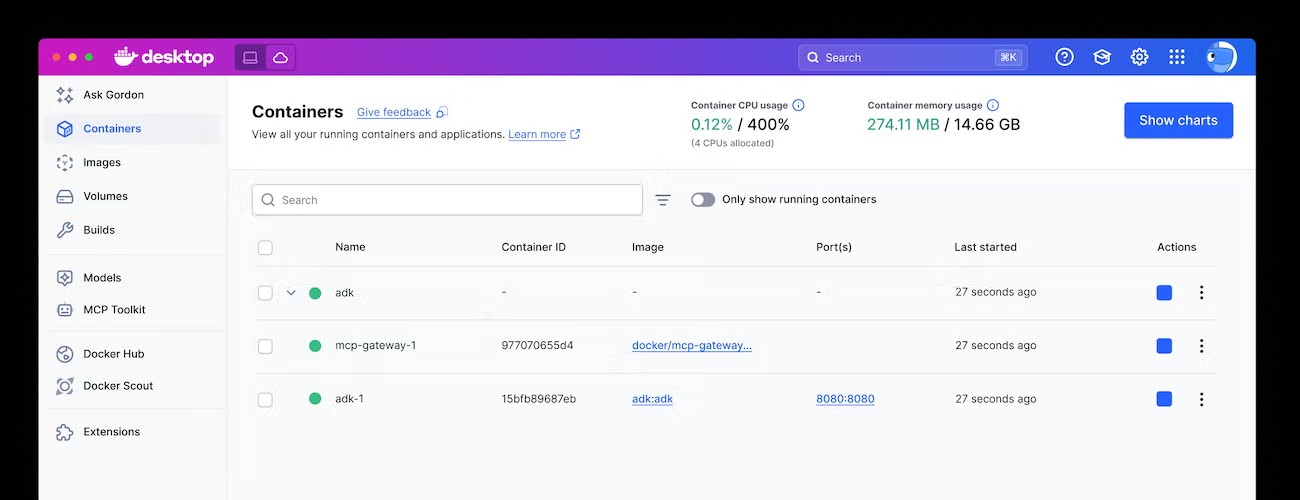Open more actions menu for adk-1

coord(1201,399)
